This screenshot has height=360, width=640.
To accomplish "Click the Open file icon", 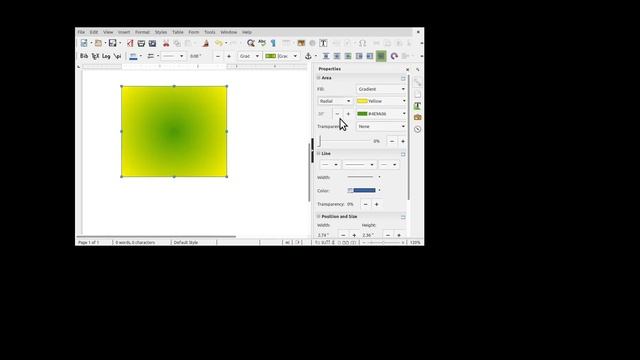I will coord(98,43).
